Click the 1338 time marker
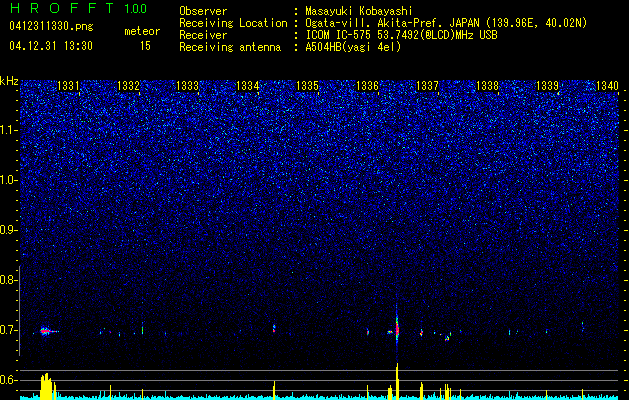Viewport: 629px width, 400px height. [487, 85]
